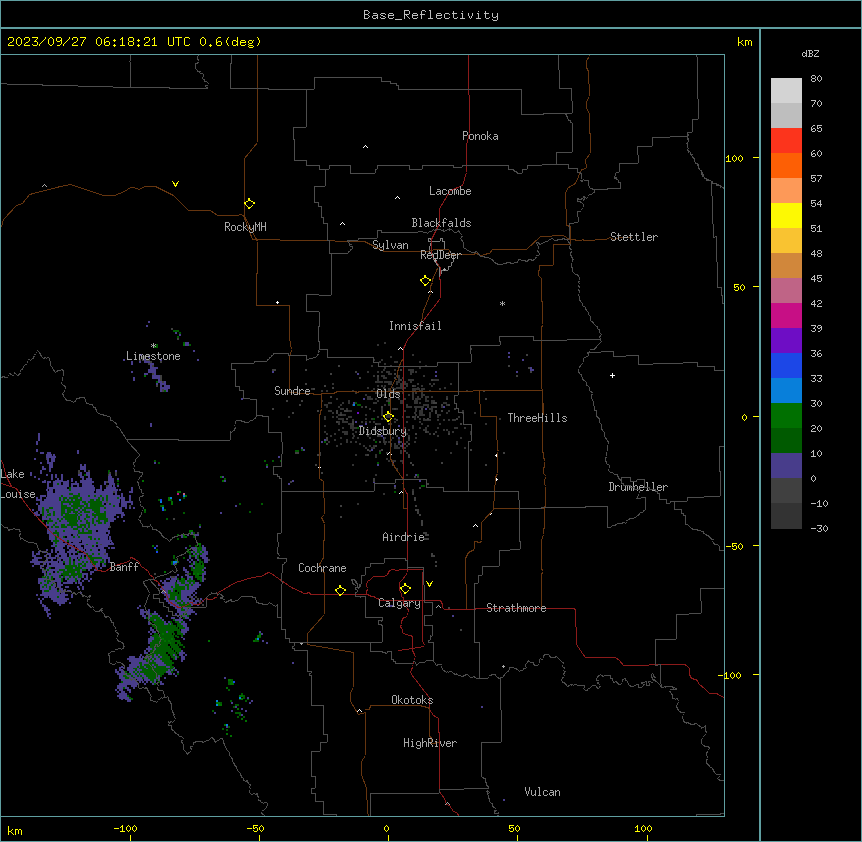Select the white asterisk marker east of Innisfail
This screenshot has height=842, width=862.
pos(502,303)
